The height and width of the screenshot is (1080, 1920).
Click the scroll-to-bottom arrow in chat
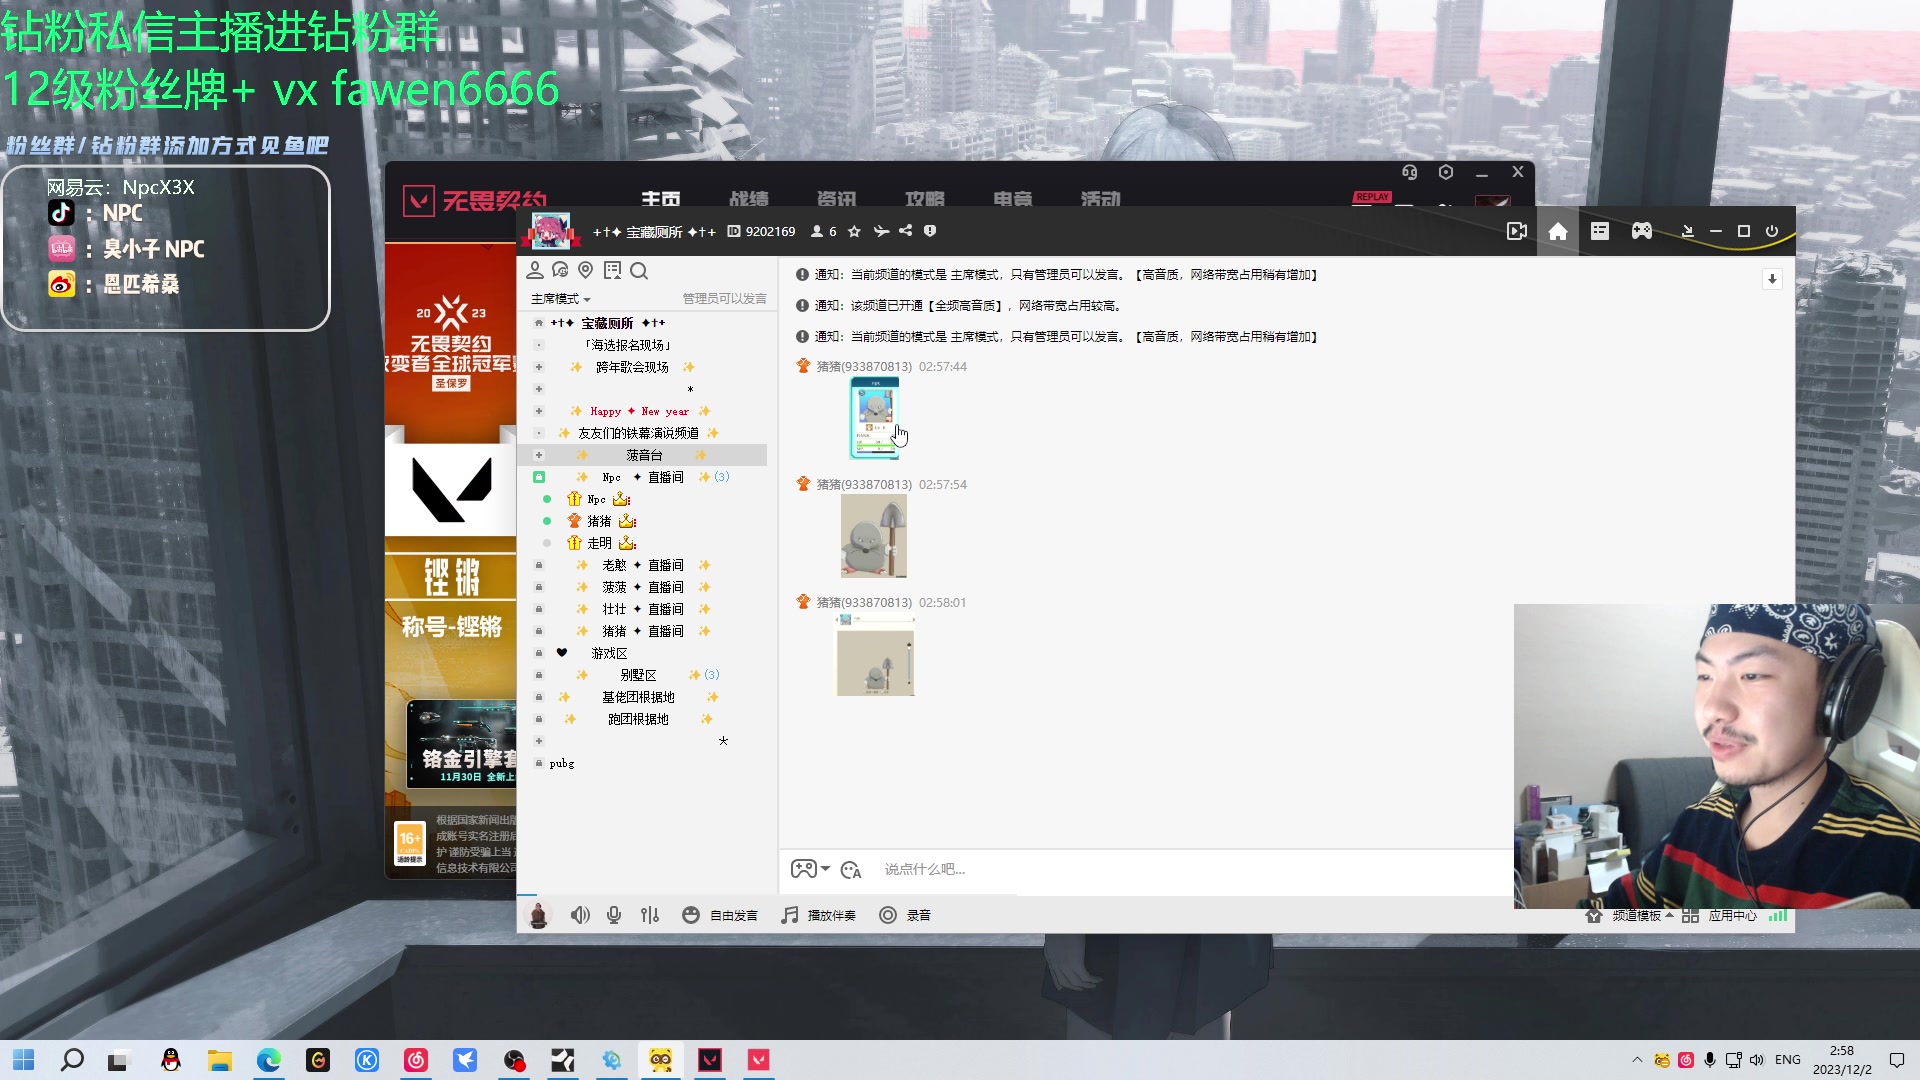point(1773,279)
